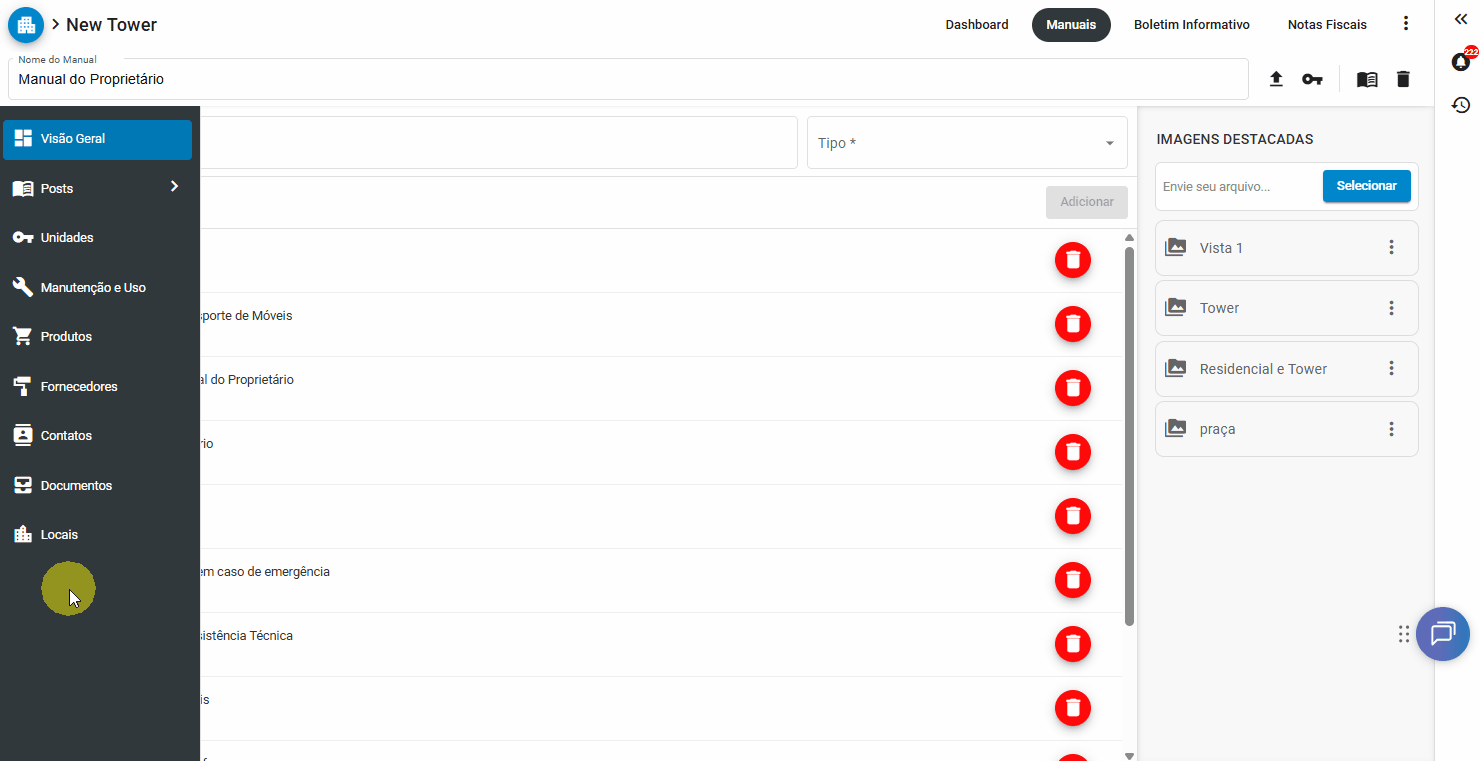Click the list's vertical scrollbar down arrow
1480x761 pixels.
[x=1129, y=755]
